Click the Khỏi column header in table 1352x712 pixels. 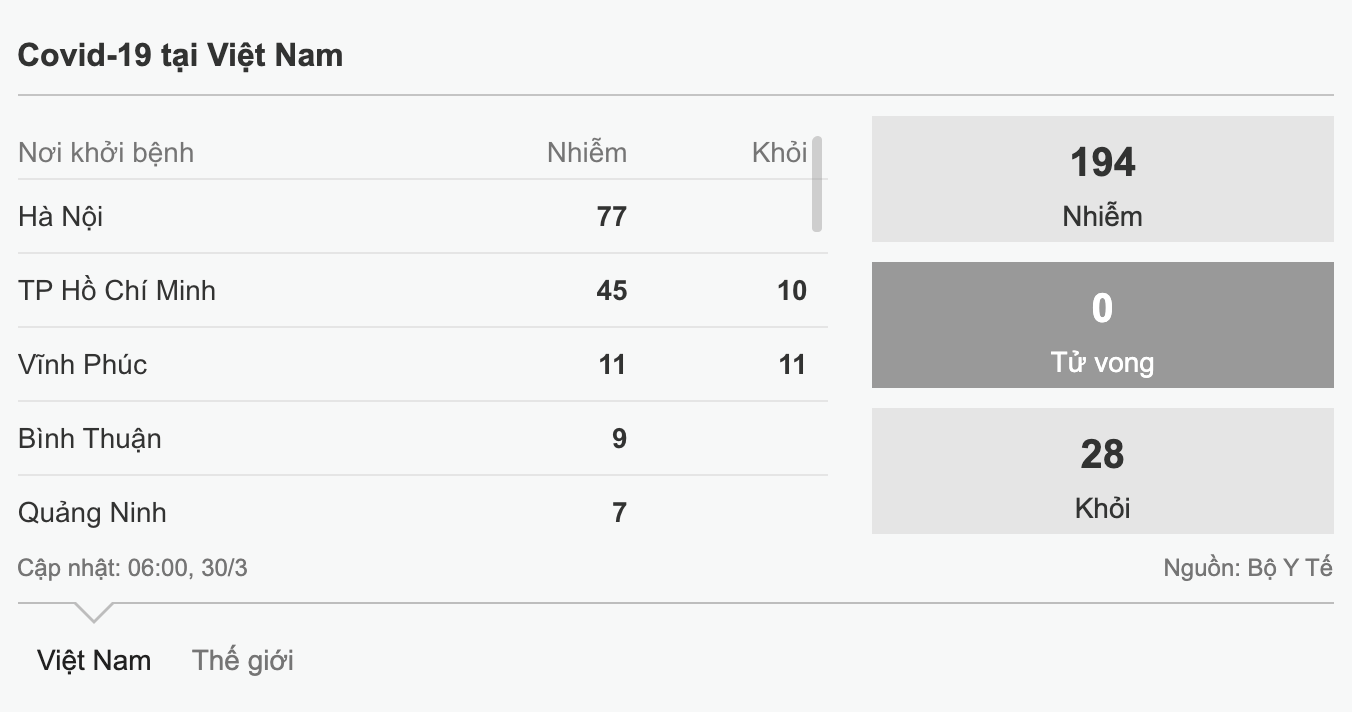pyautogui.click(x=779, y=152)
